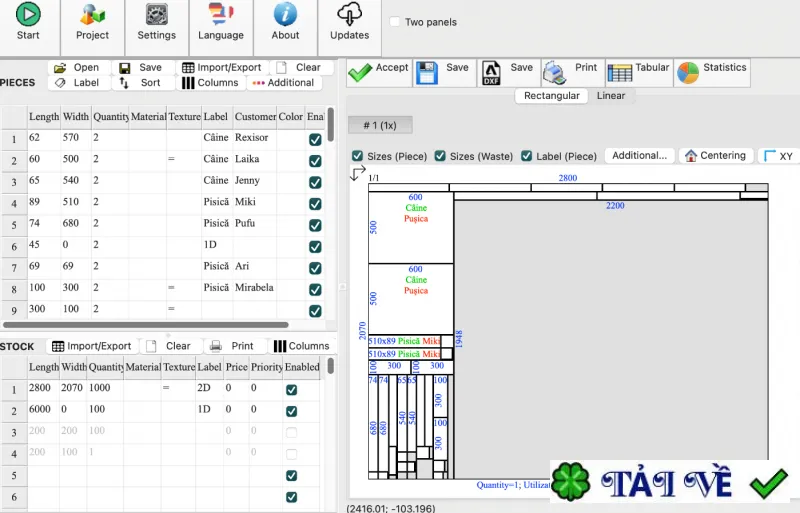This screenshot has height=513, width=800.
Task: Switch to the Linear tab
Action: (x=611, y=96)
